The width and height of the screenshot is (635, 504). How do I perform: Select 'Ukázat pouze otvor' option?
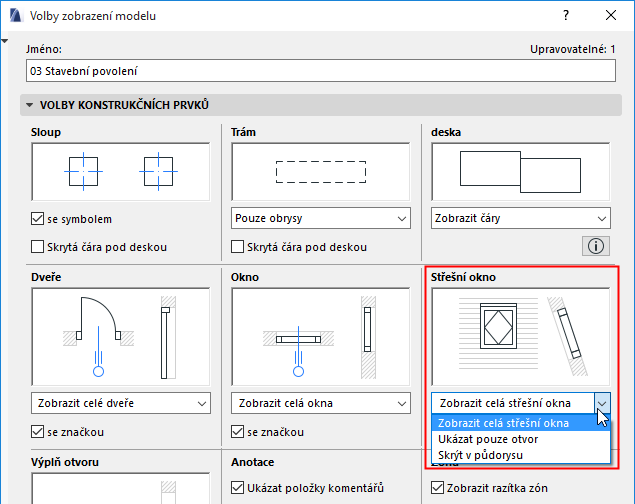[x=488, y=439]
